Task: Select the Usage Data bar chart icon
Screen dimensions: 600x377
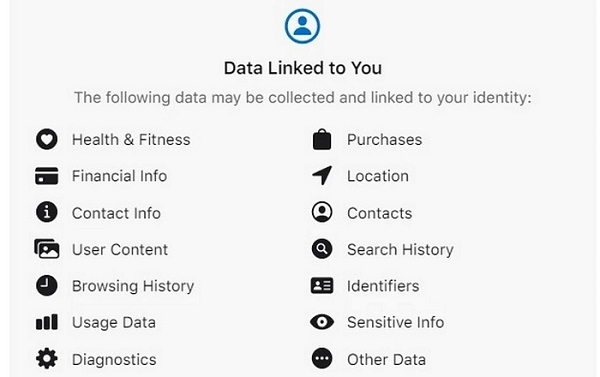Action: 47,322
